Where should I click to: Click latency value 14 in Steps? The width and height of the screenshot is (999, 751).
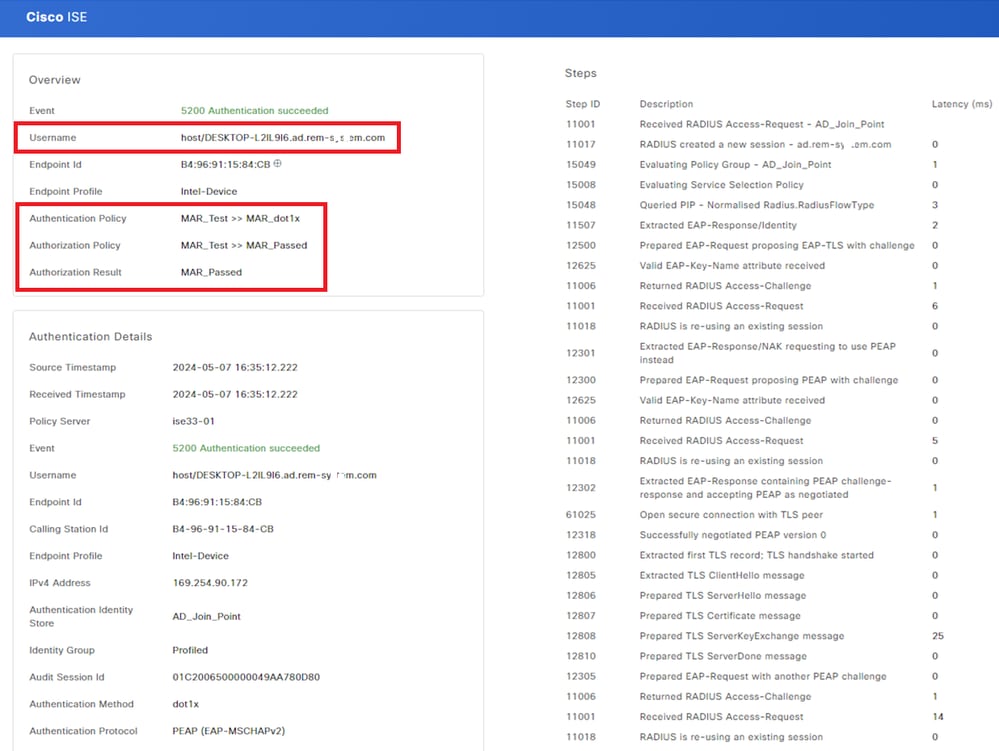[938, 717]
